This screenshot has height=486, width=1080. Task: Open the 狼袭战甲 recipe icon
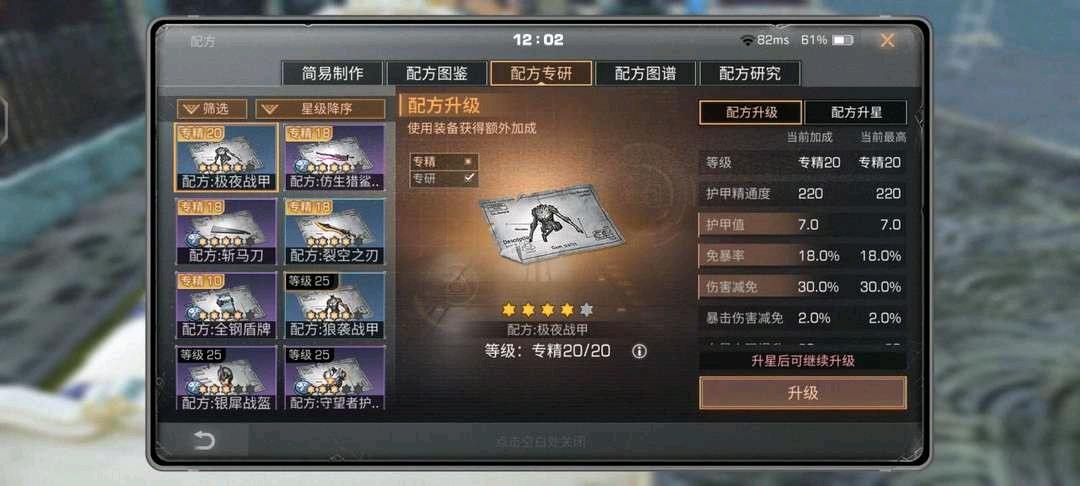click(335, 306)
